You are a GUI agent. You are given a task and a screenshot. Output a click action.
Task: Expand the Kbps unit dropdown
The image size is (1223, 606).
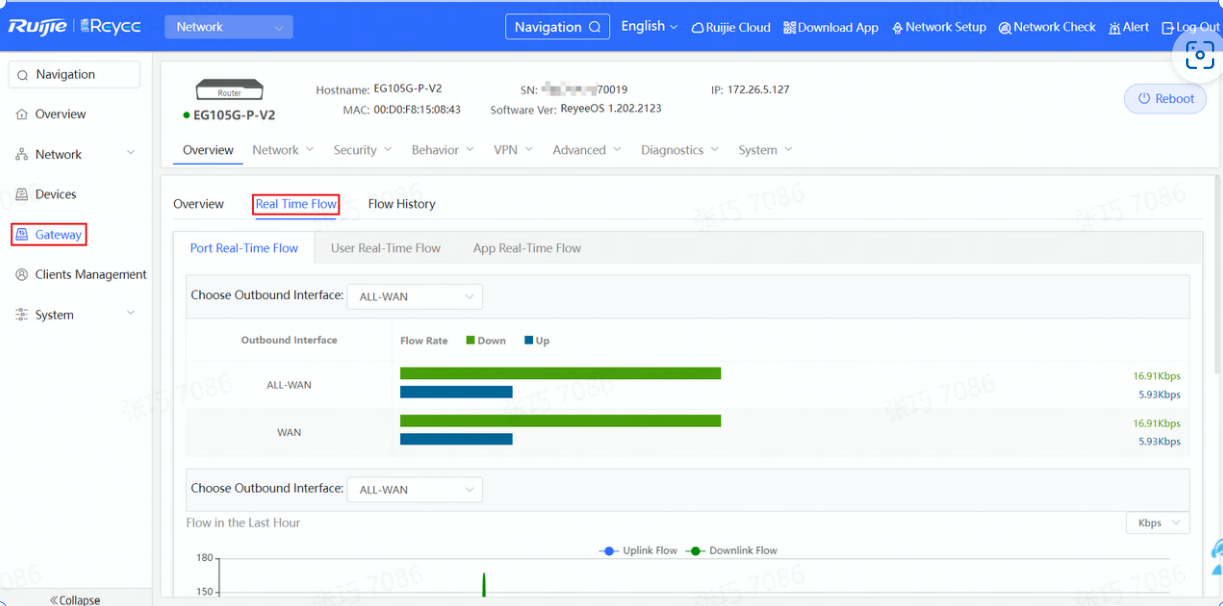pos(1158,523)
